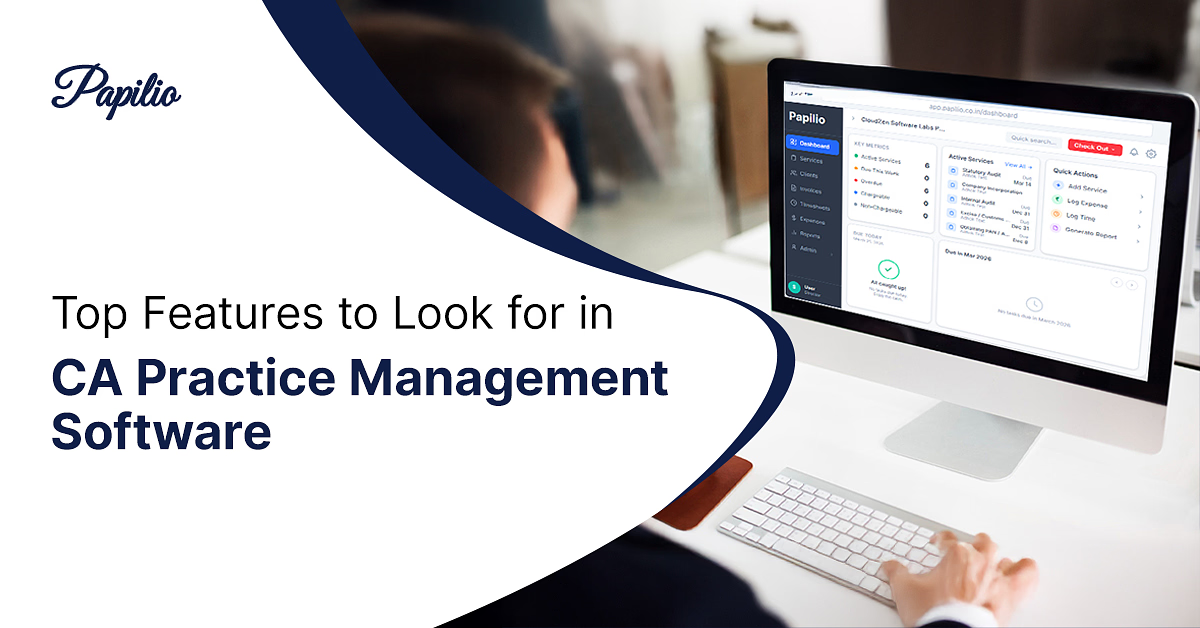Focus the Quick search field
The height and width of the screenshot is (628, 1200).
coord(1033,140)
